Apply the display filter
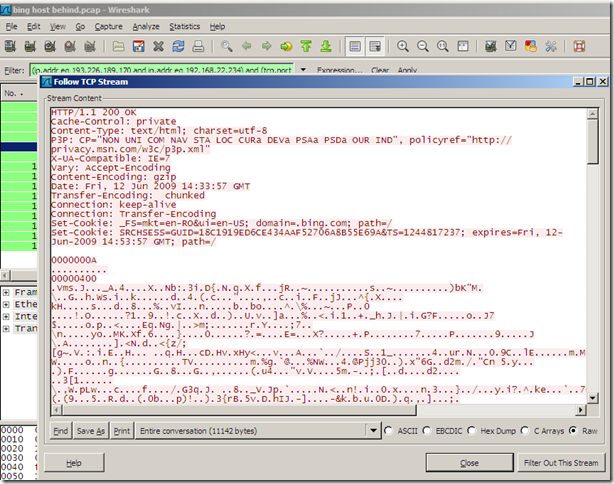614x484 pixels. click(x=407, y=70)
